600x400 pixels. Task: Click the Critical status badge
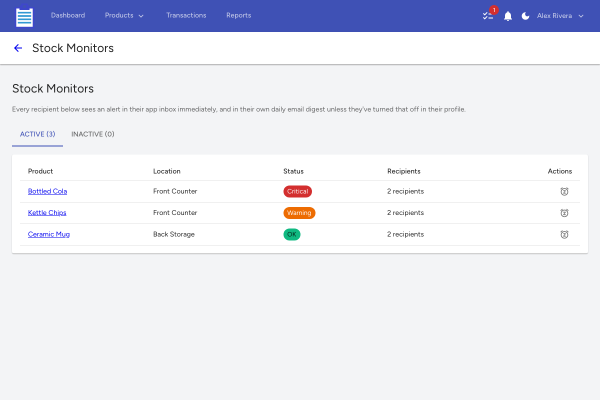297,191
